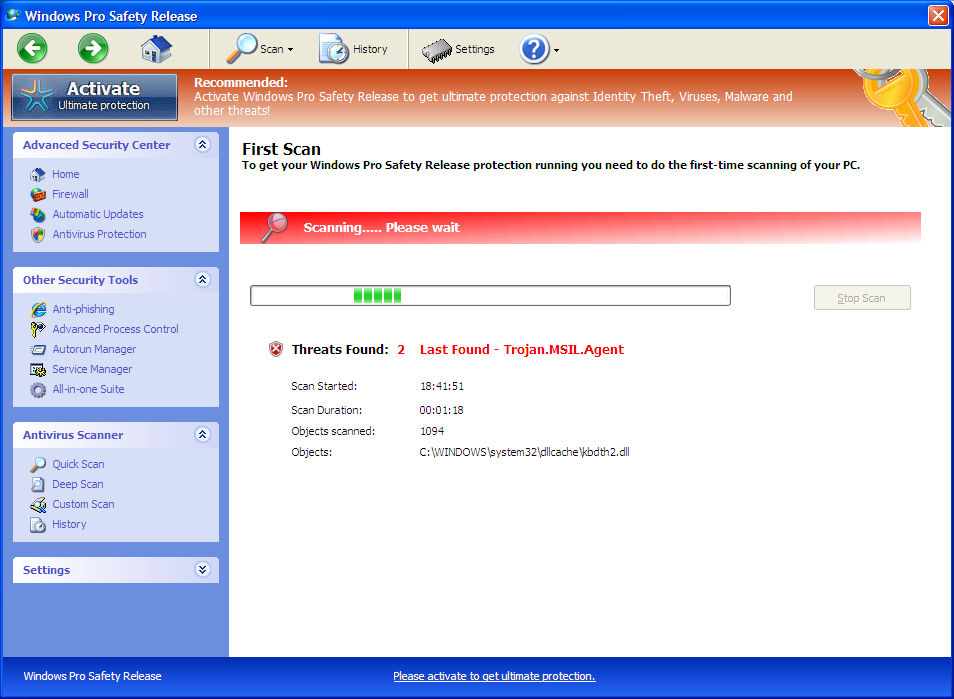954x699 pixels.
Task: Collapse the Other Security Tools panel
Action: pos(203,280)
